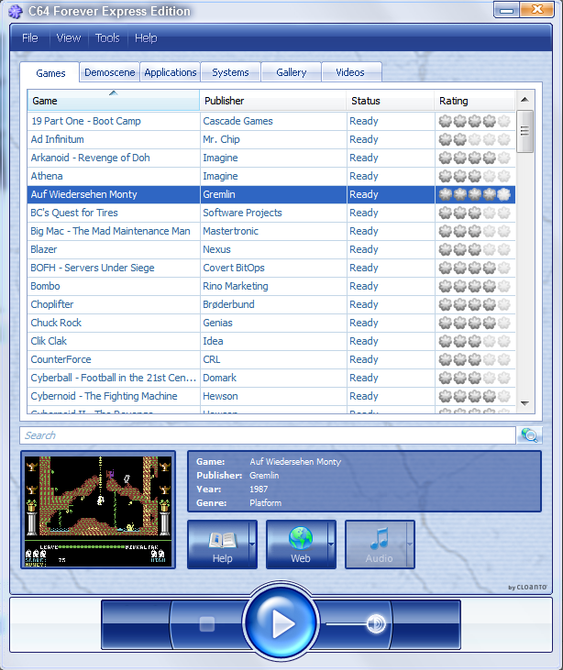Expand the Web button dropdown arrow
563x670 pixels.
331,545
